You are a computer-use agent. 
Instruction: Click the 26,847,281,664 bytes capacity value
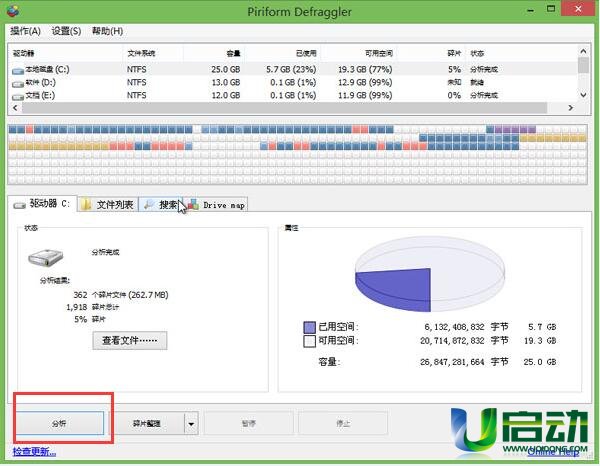point(452,362)
